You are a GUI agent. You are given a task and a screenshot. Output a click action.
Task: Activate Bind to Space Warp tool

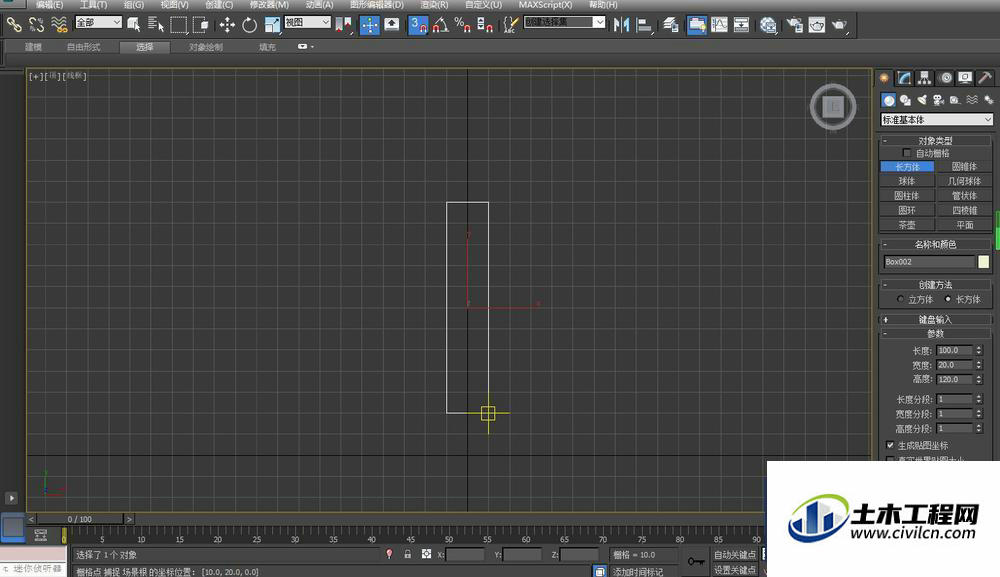click(59, 25)
